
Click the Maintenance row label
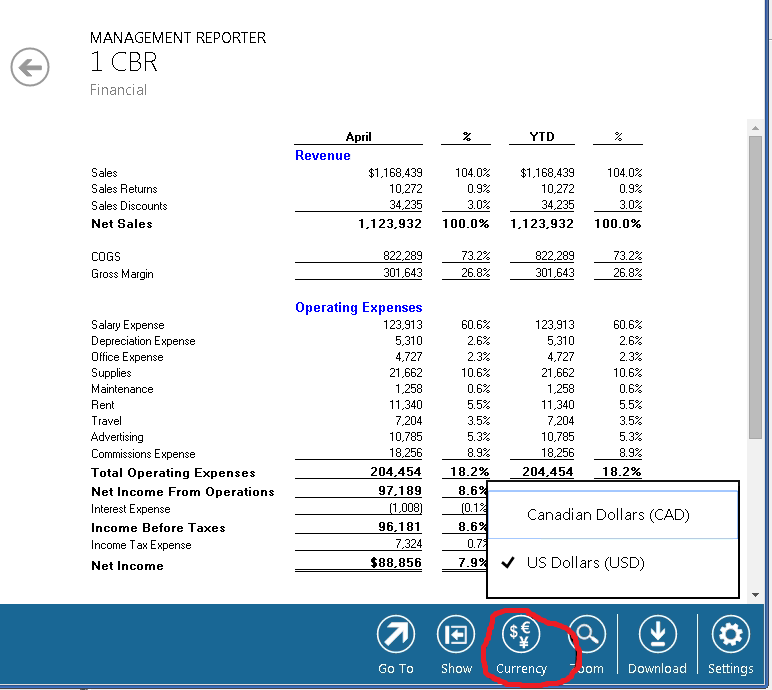pyautogui.click(x=122, y=389)
